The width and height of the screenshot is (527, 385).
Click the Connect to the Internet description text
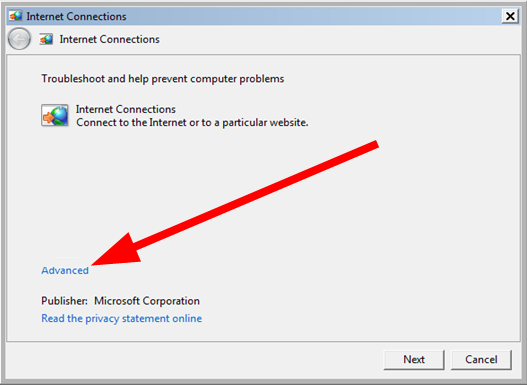(192, 123)
